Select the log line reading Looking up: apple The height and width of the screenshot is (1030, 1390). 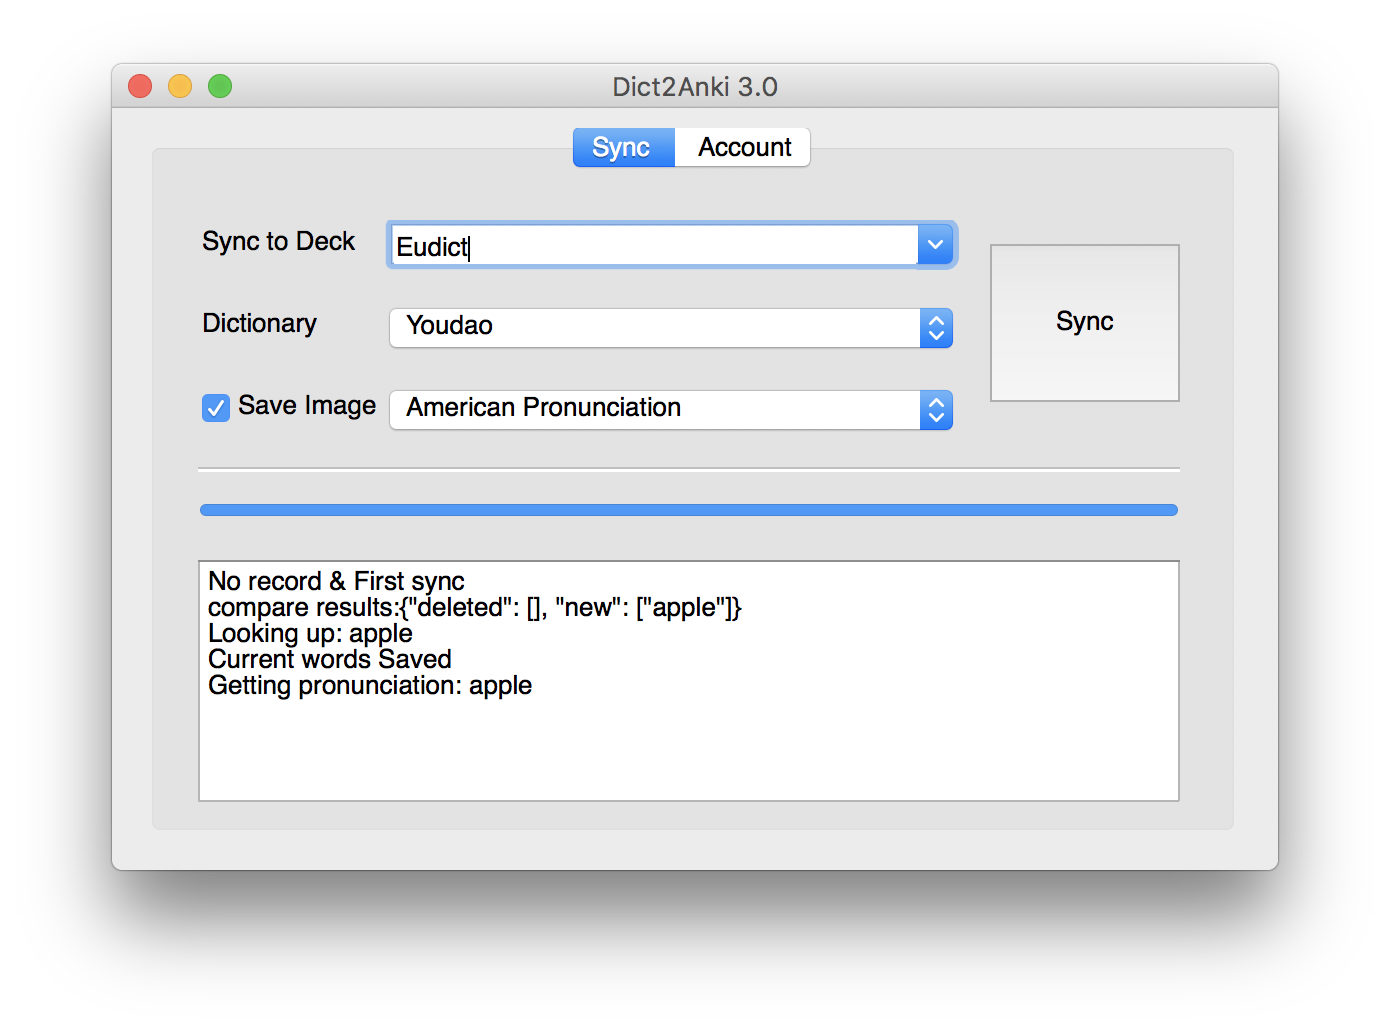click(309, 633)
